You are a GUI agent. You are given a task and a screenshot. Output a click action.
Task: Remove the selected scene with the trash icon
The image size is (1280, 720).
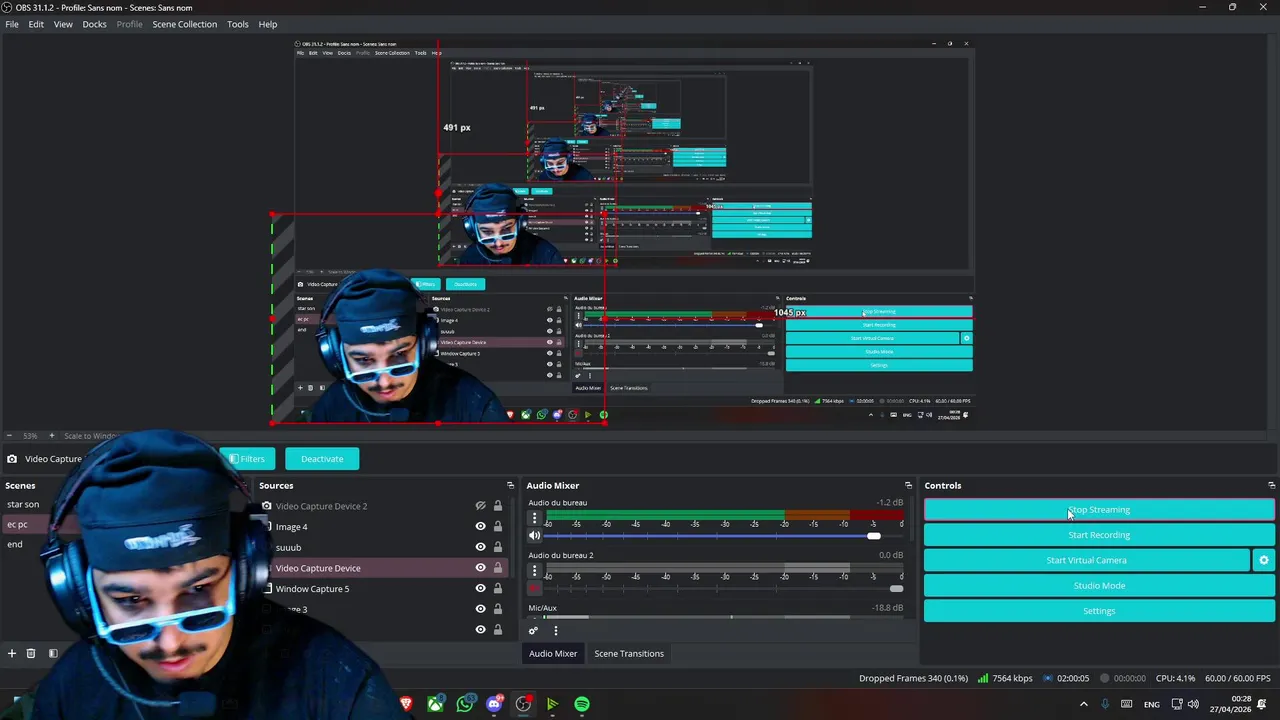click(x=31, y=653)
